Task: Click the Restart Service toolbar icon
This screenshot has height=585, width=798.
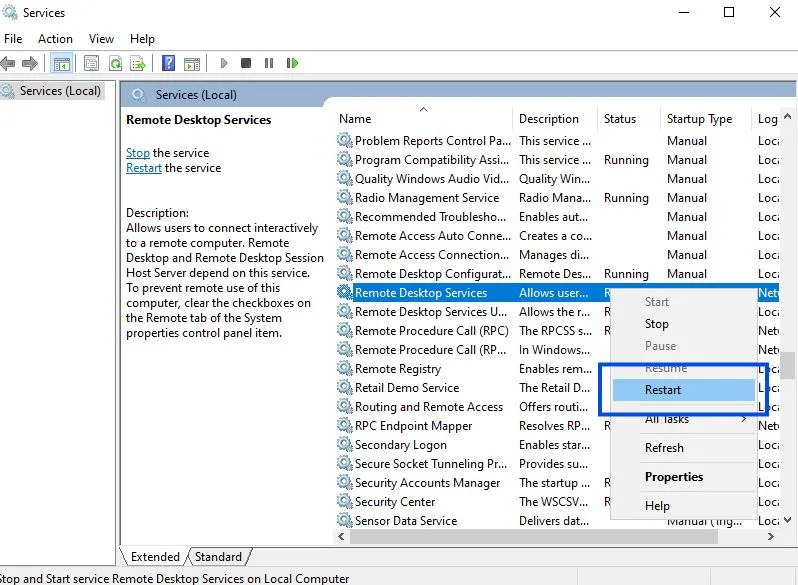Action: pyautogui.click(x=292, y=63)
